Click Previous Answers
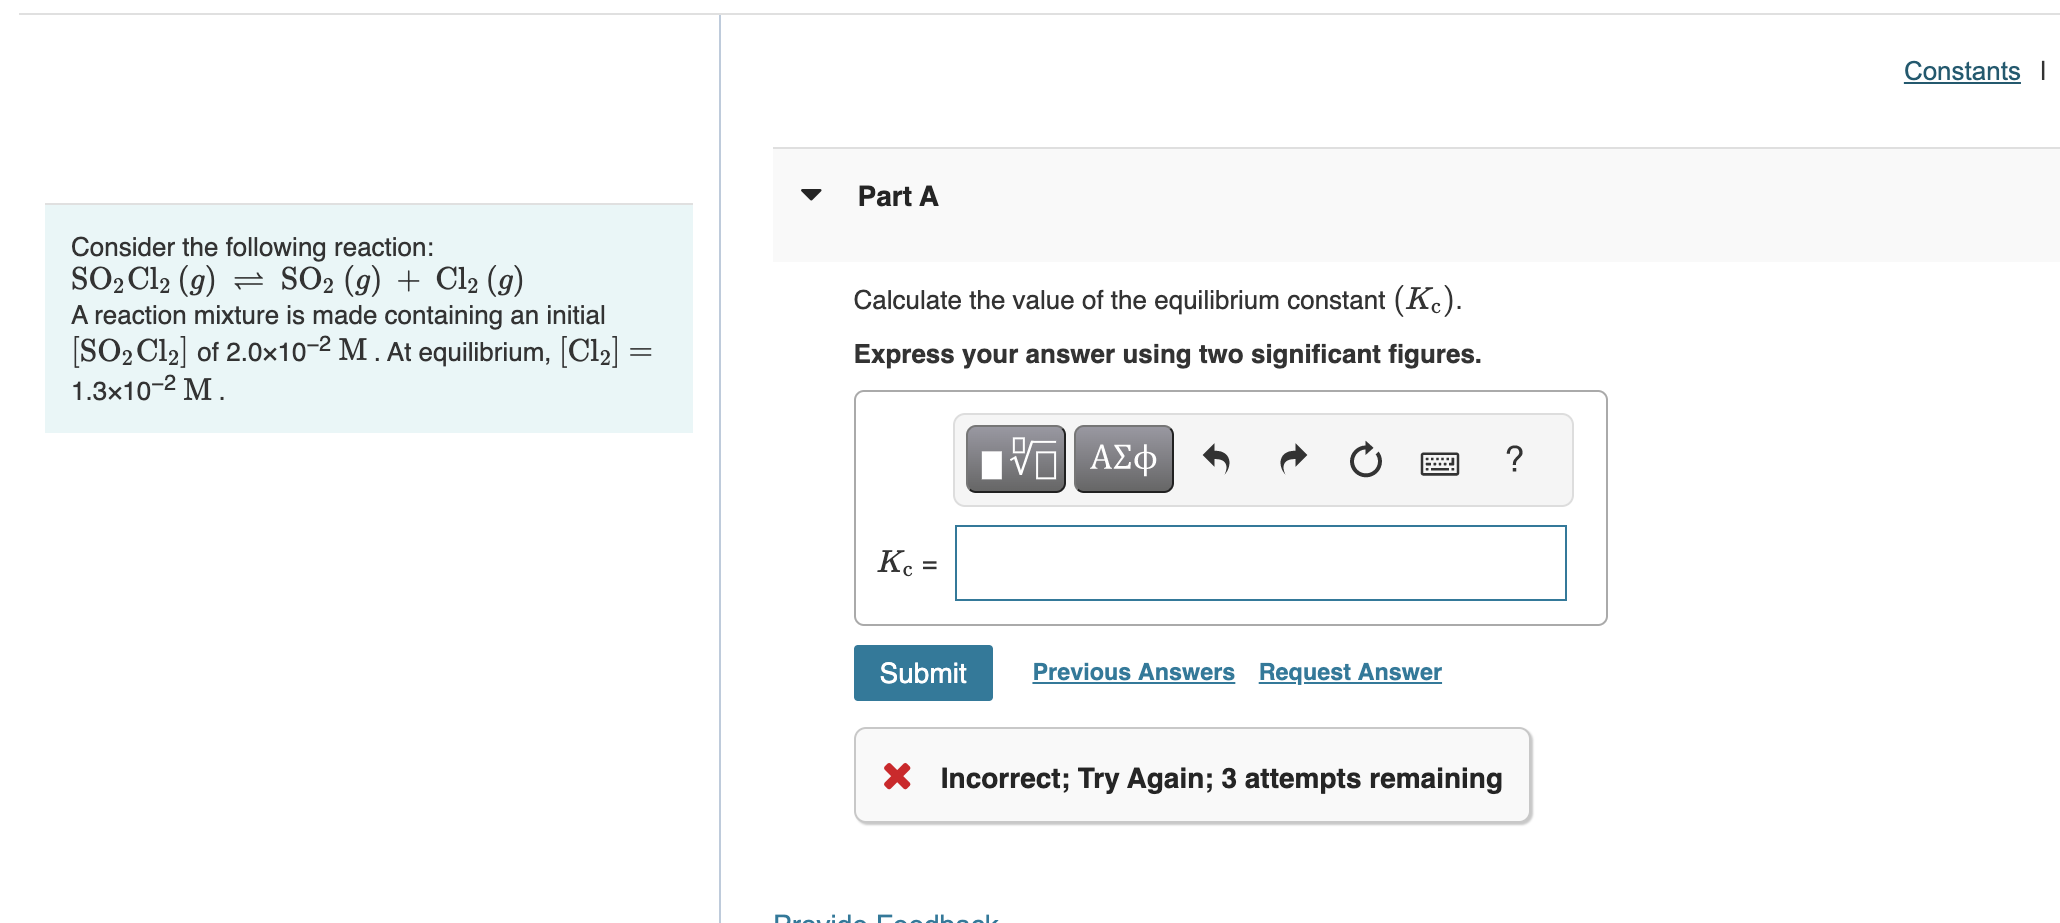 1133,671
